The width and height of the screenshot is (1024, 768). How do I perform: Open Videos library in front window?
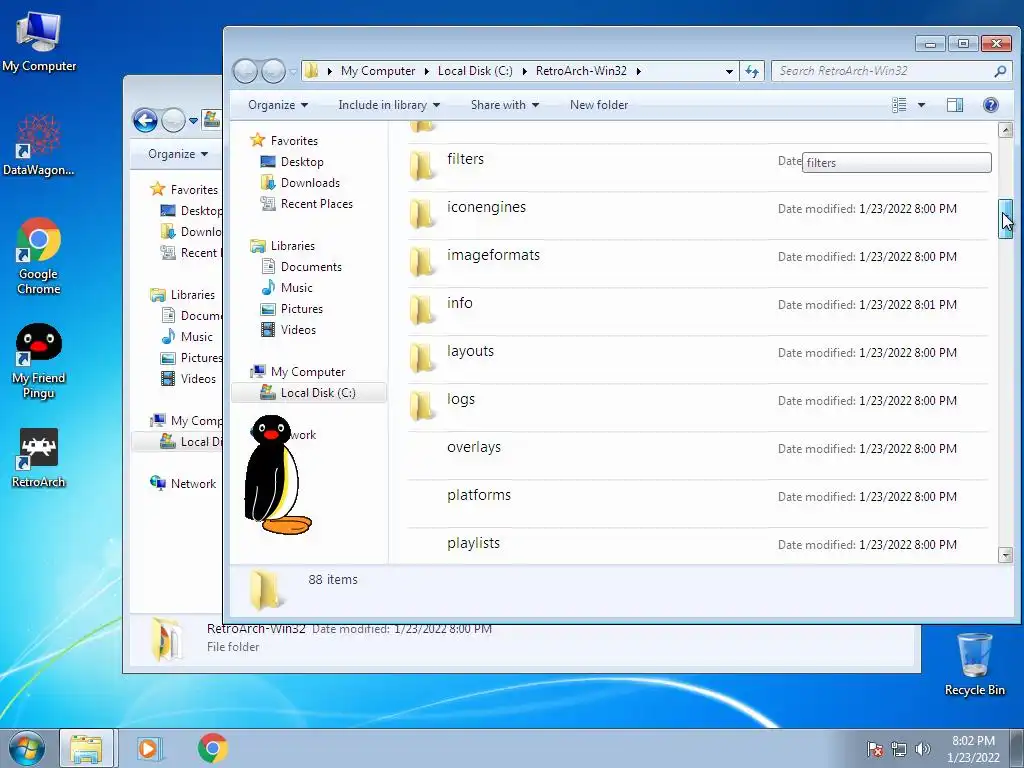coord(298,330)
